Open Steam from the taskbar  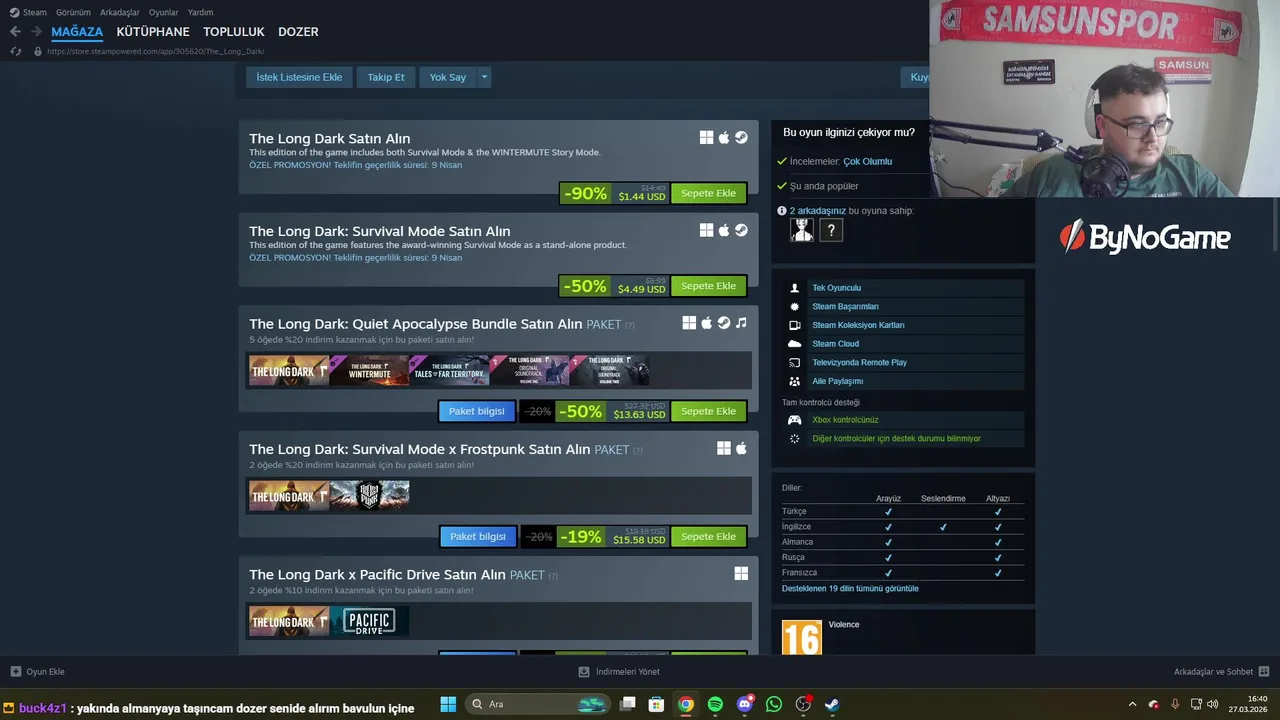(832, 704)
